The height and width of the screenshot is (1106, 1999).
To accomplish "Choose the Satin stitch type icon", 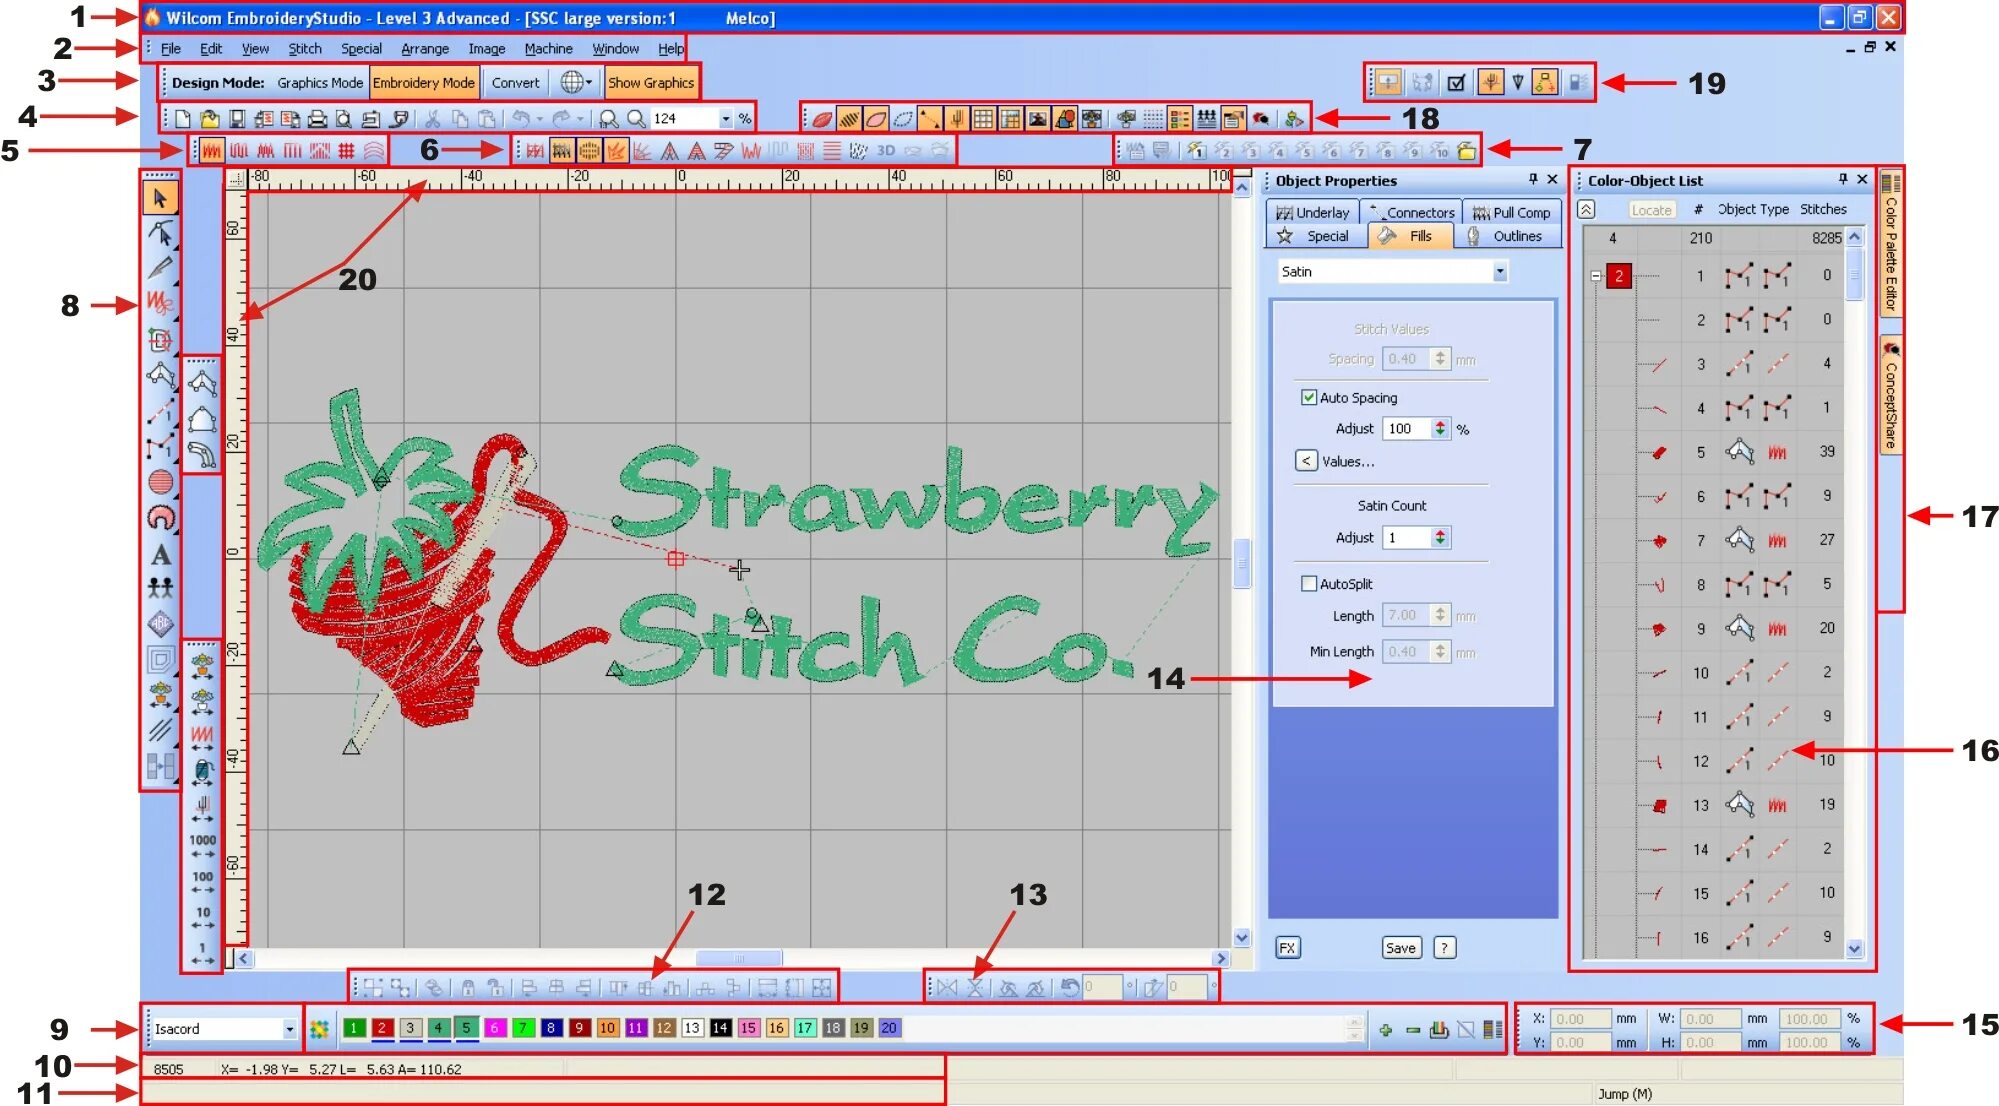I will (x=211, y=151).
